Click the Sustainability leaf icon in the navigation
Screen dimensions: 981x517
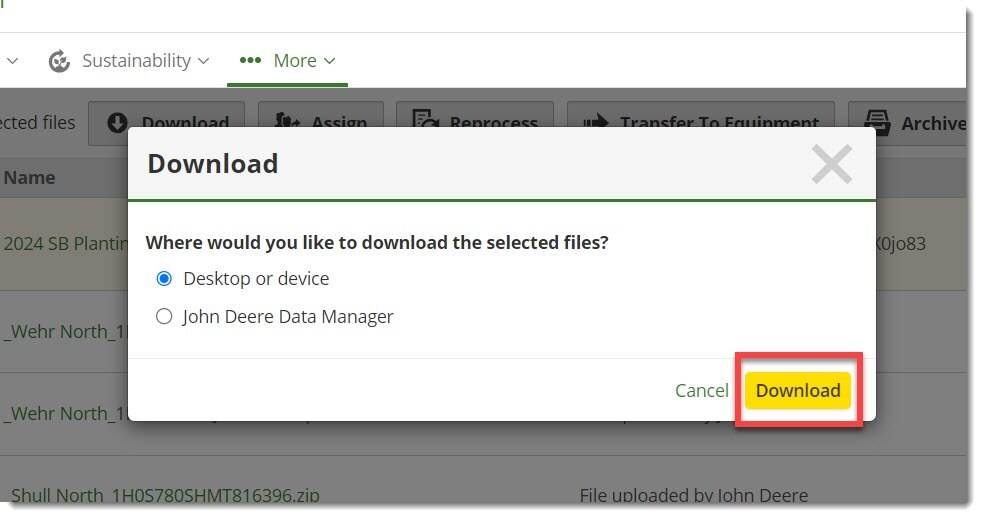59,61
